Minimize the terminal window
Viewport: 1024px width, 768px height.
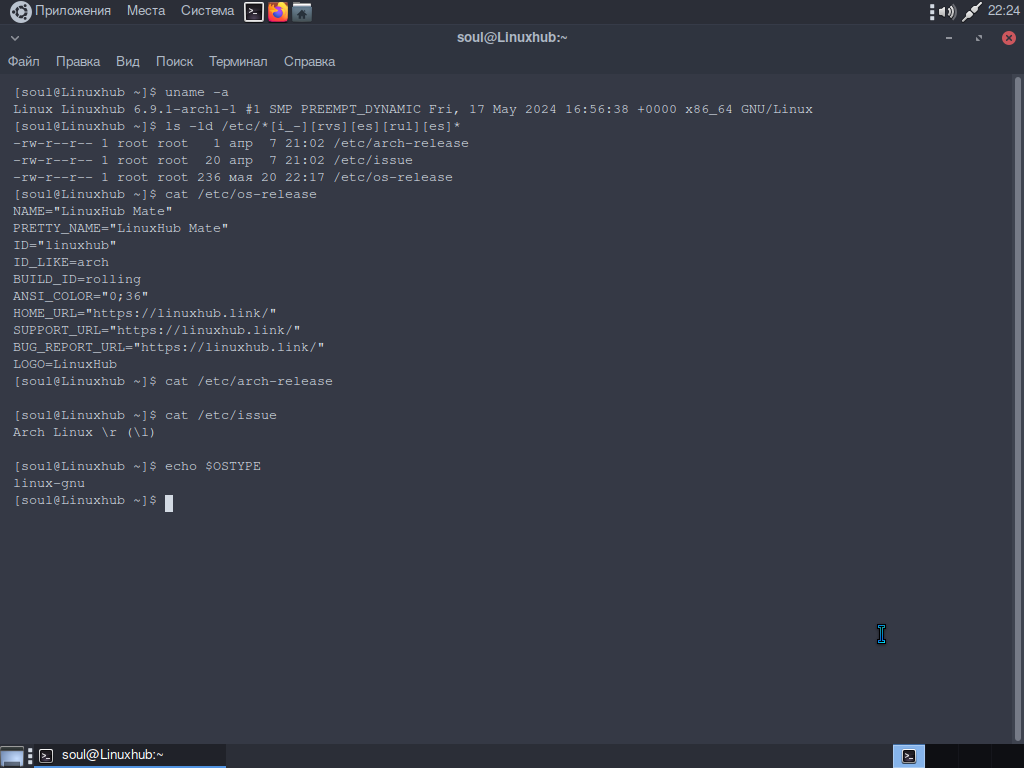tap(949, 38)
